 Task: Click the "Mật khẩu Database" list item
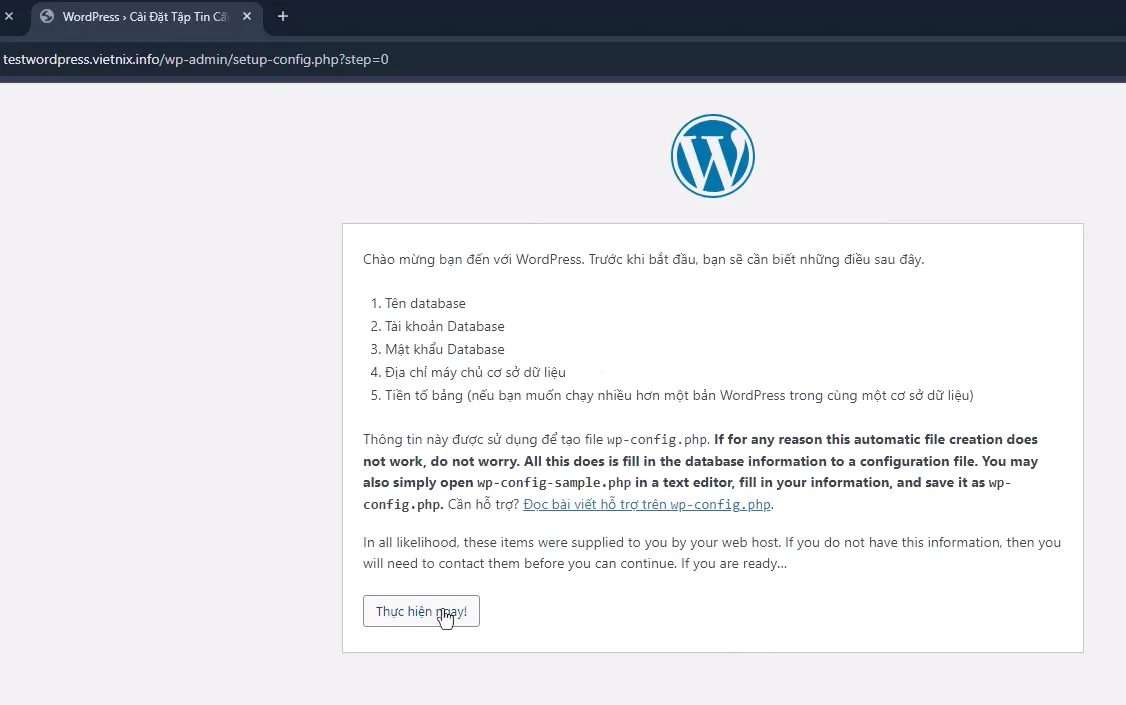[x=444, y=349]
